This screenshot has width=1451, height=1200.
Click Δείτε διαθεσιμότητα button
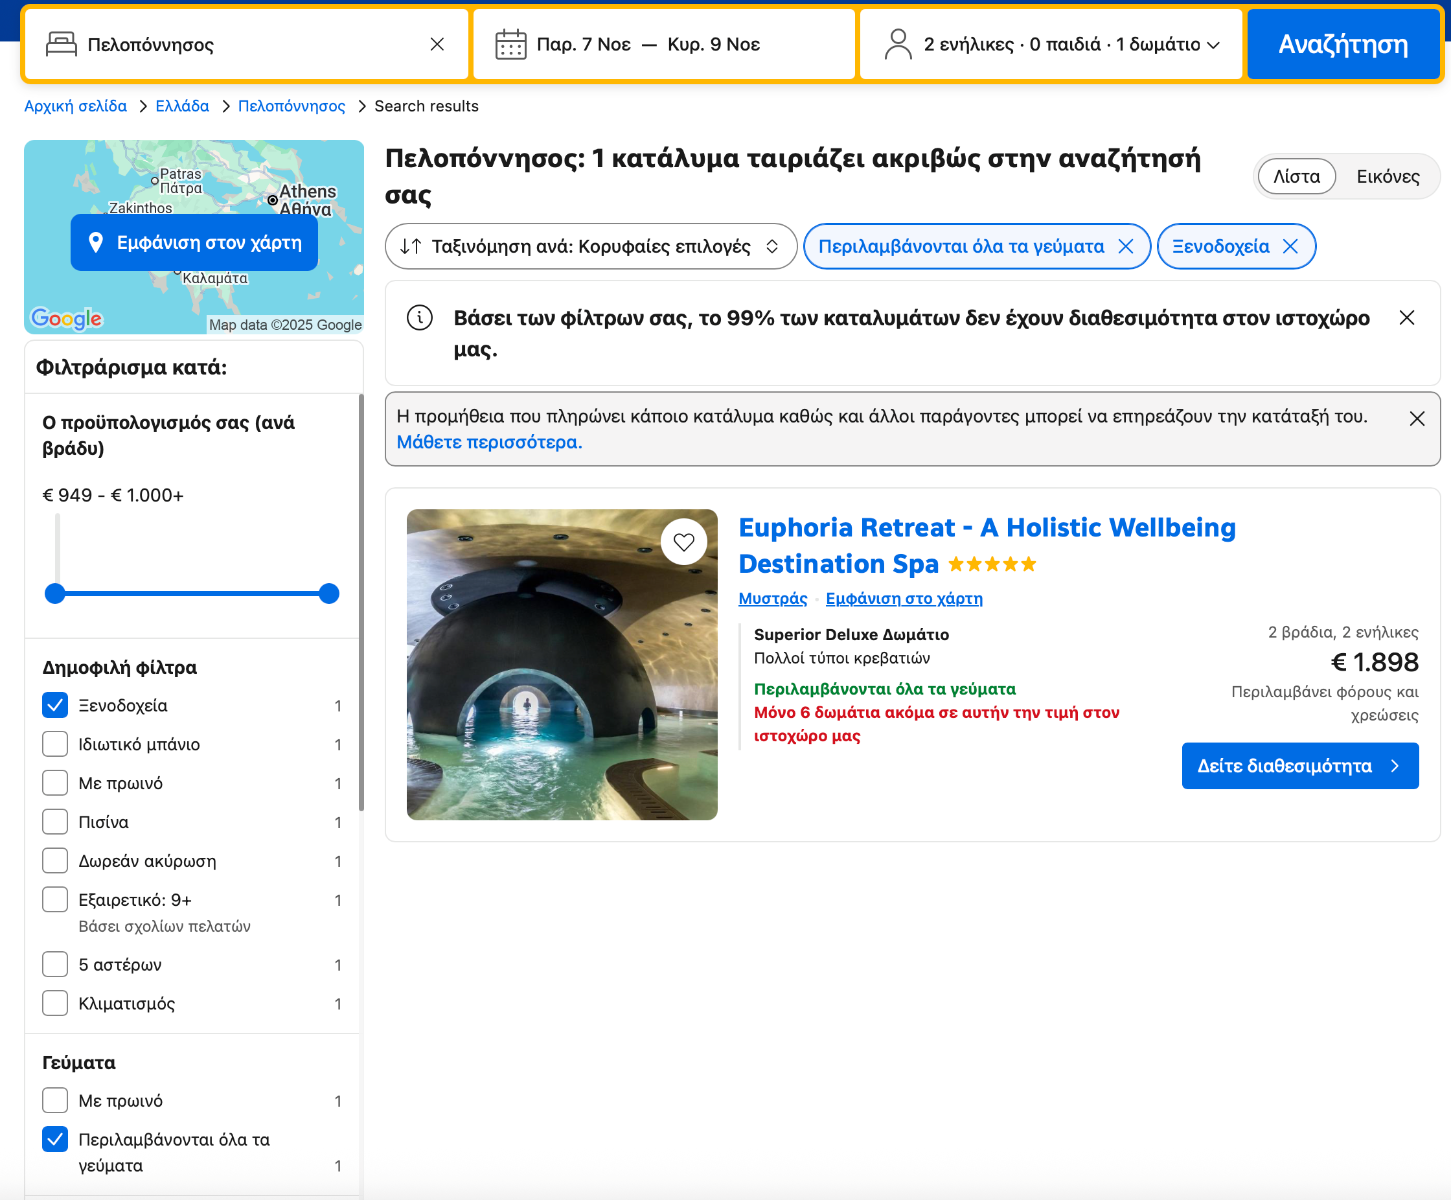(1300, 766)
